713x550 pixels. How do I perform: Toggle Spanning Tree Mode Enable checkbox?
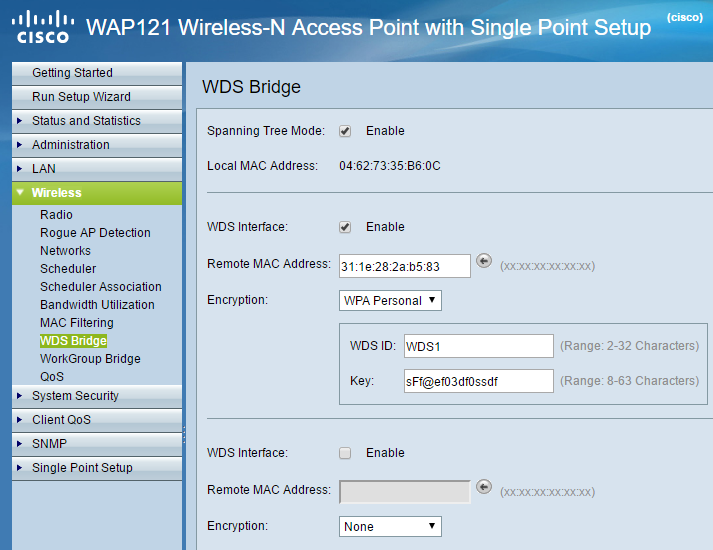(x=345, y=131)
